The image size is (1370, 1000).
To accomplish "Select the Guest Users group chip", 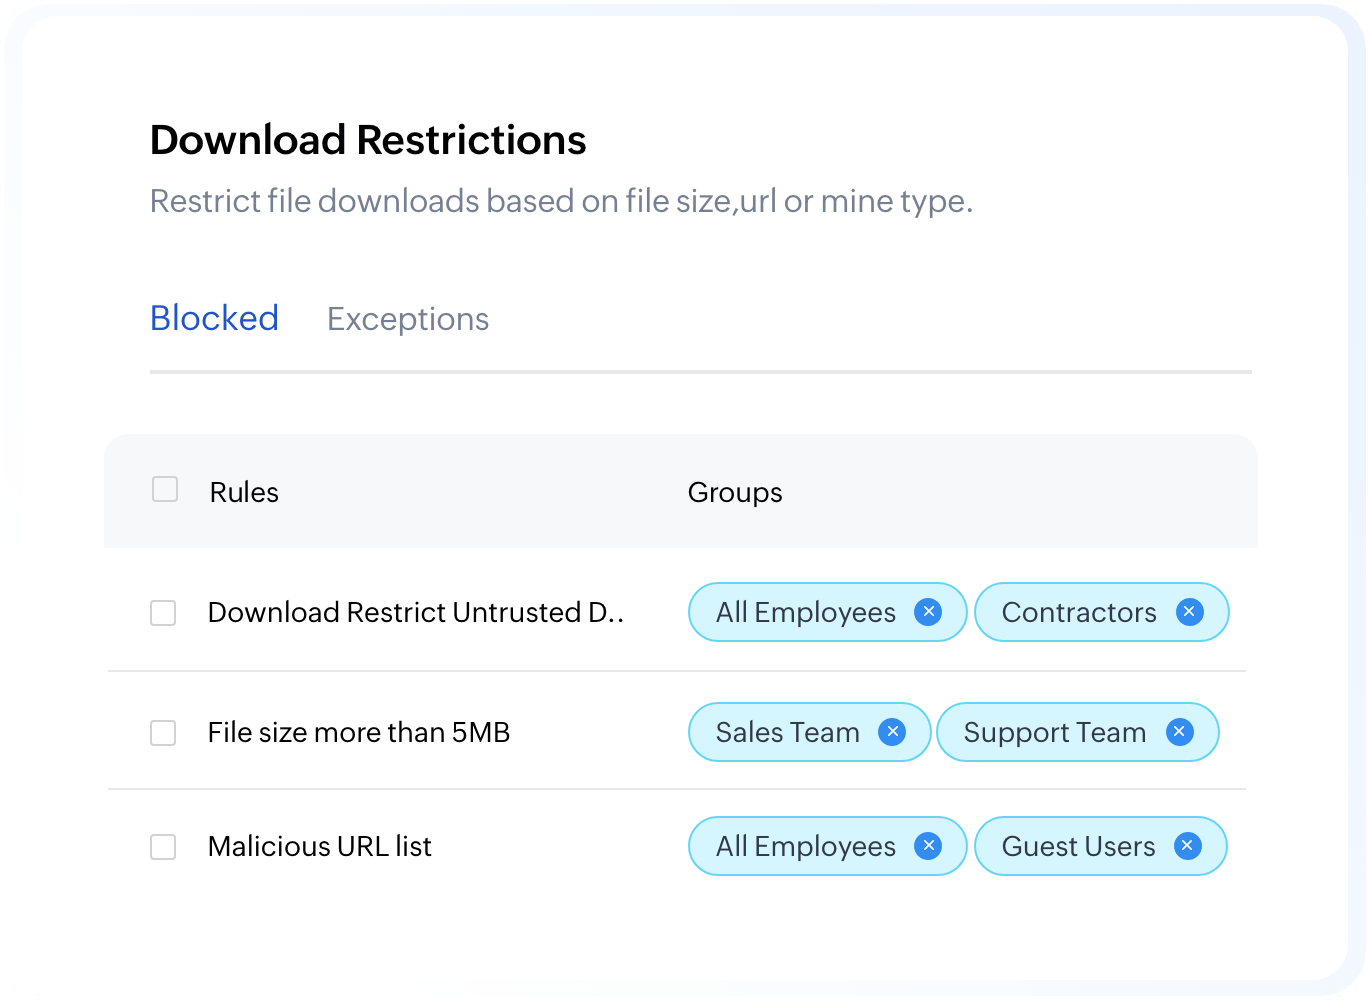I will (1101, 846).
